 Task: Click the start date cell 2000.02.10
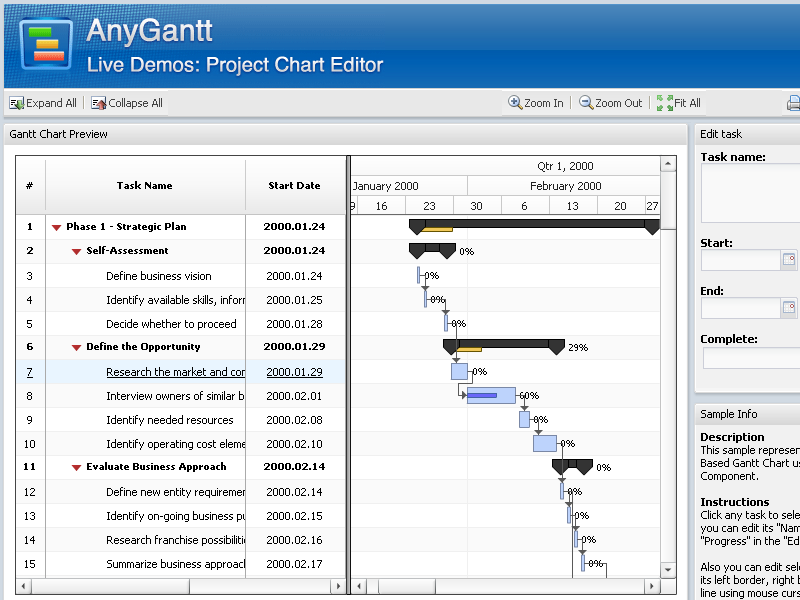click(294, 444)
